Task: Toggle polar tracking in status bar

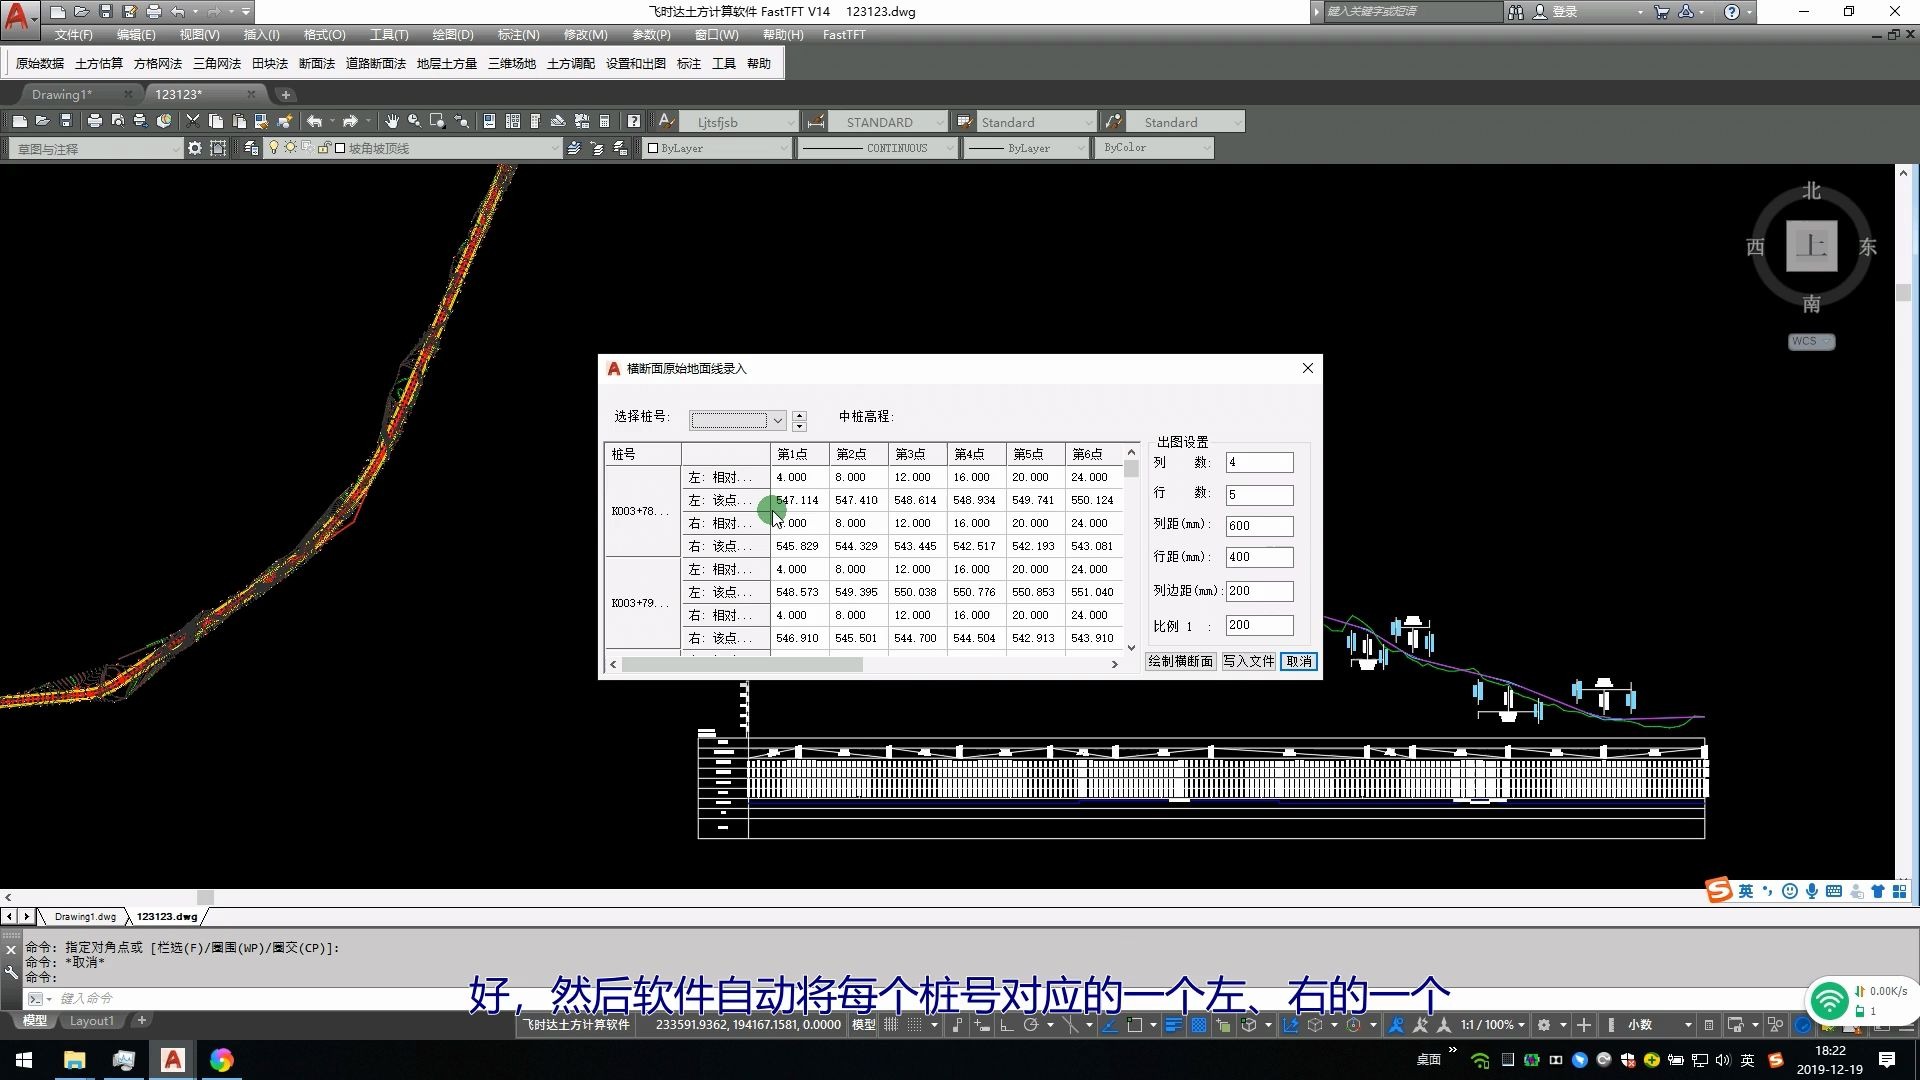Action: click(1030, 1025)
